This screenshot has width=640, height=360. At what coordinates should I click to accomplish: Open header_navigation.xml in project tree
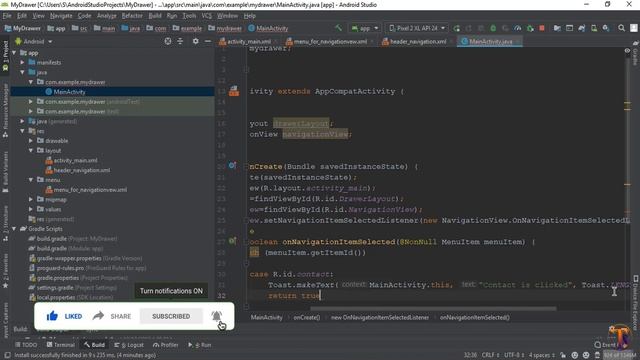(82, 170)
